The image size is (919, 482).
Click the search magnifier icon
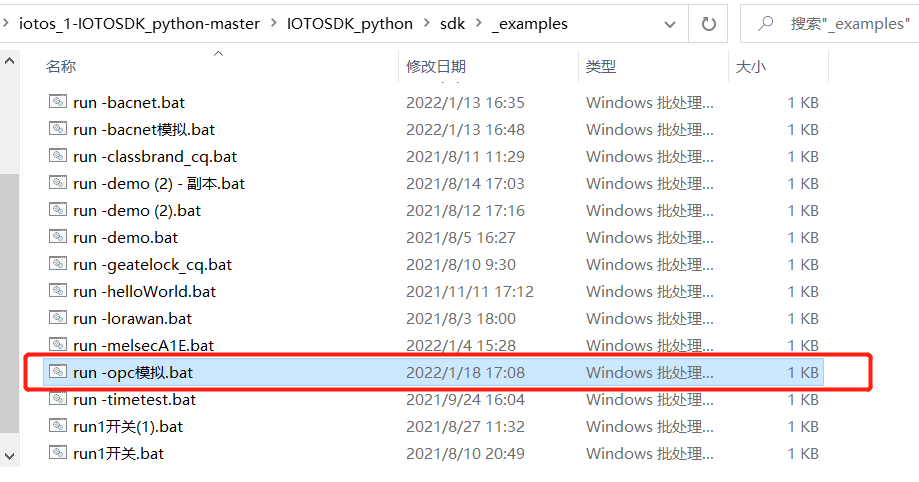pos(767,23)
